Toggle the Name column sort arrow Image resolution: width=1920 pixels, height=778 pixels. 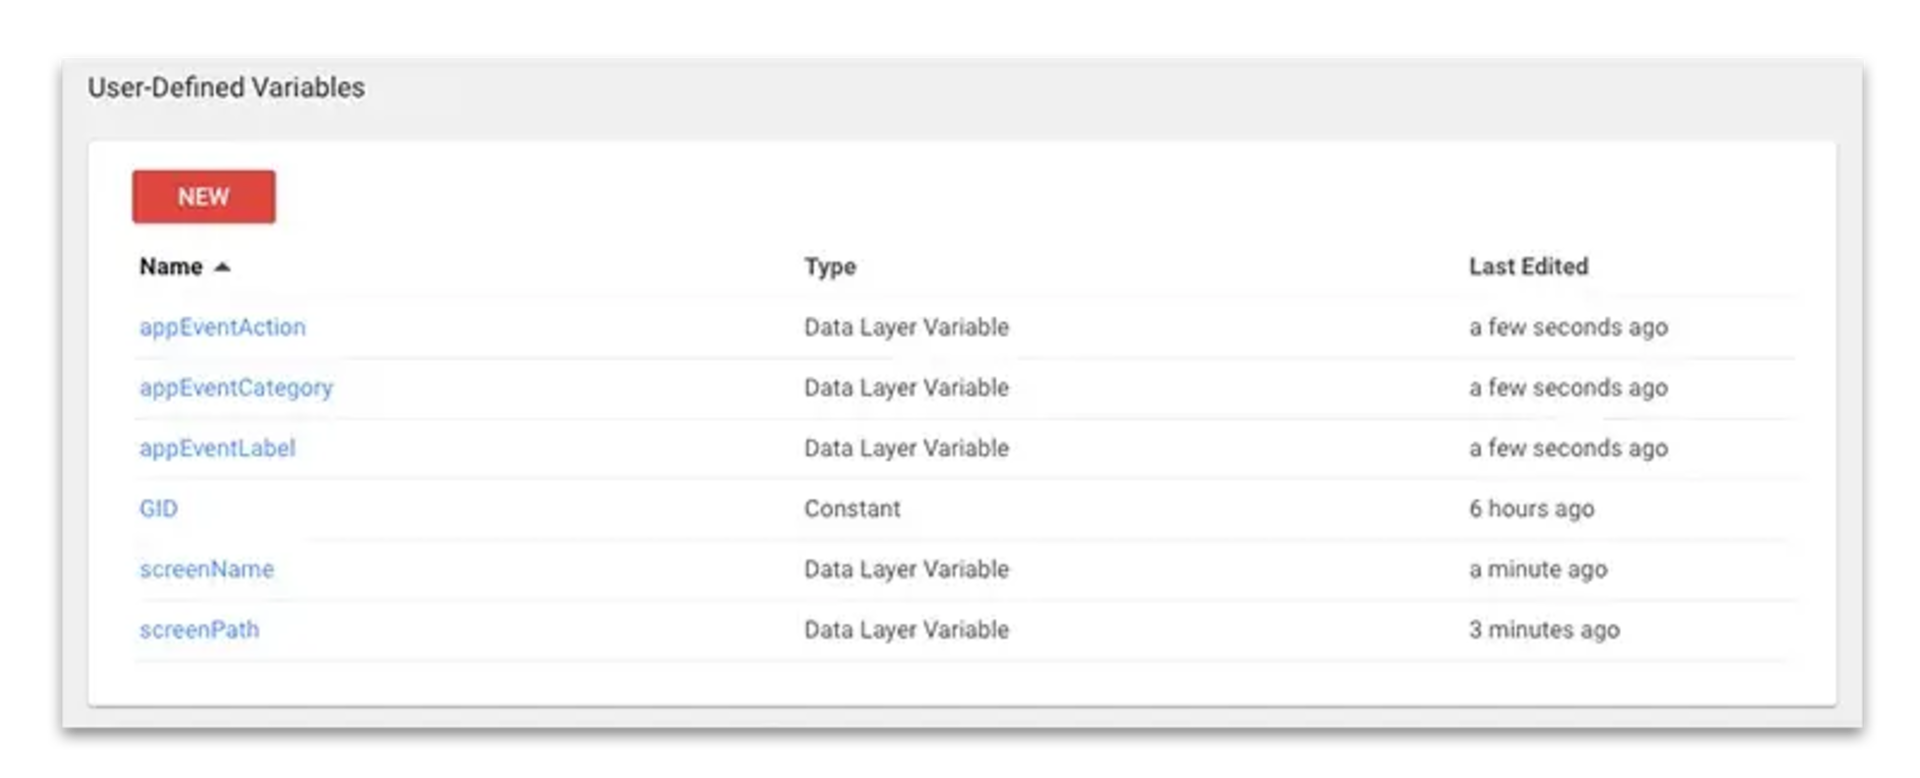[222, 267]
